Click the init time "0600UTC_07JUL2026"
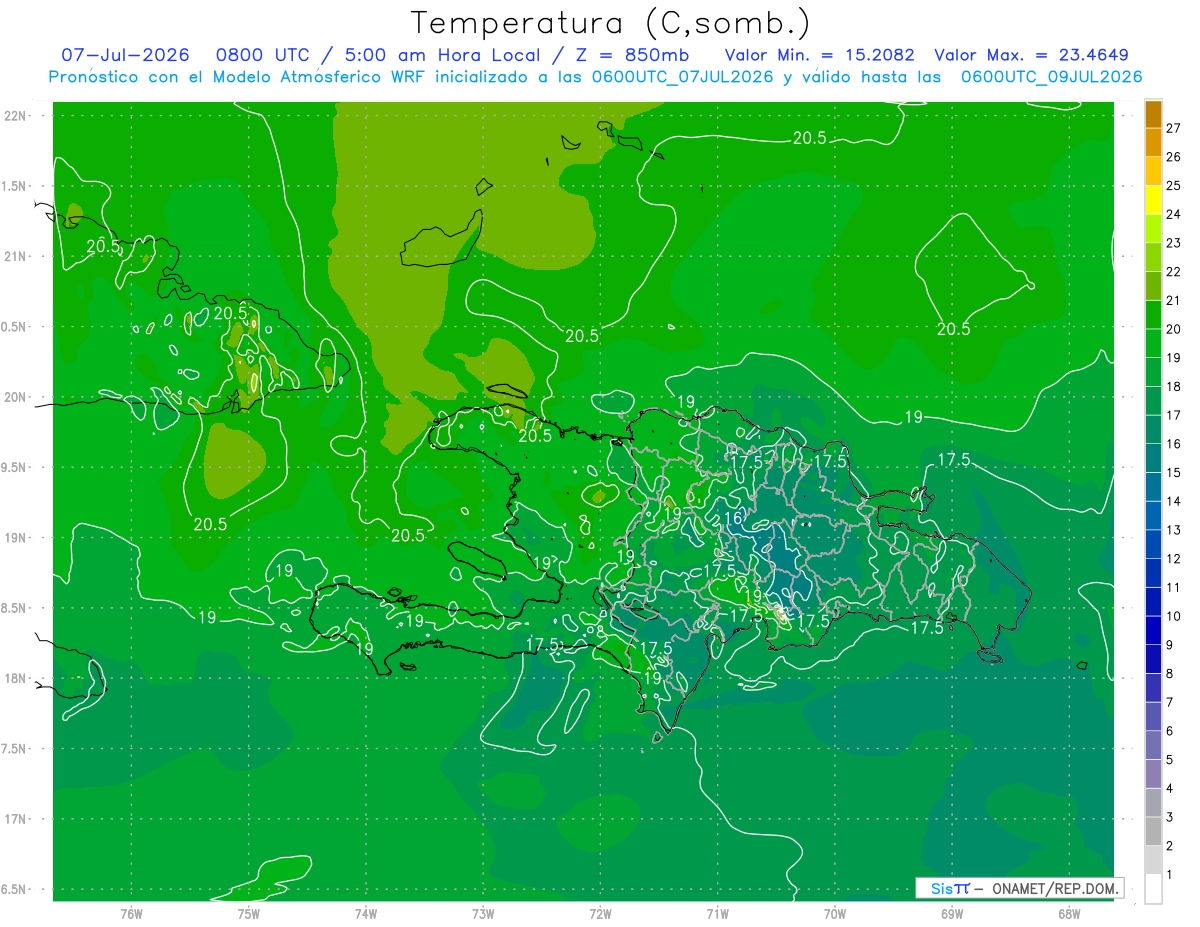The height and width of the screenshot is (927, 1200). coord(682,77)
